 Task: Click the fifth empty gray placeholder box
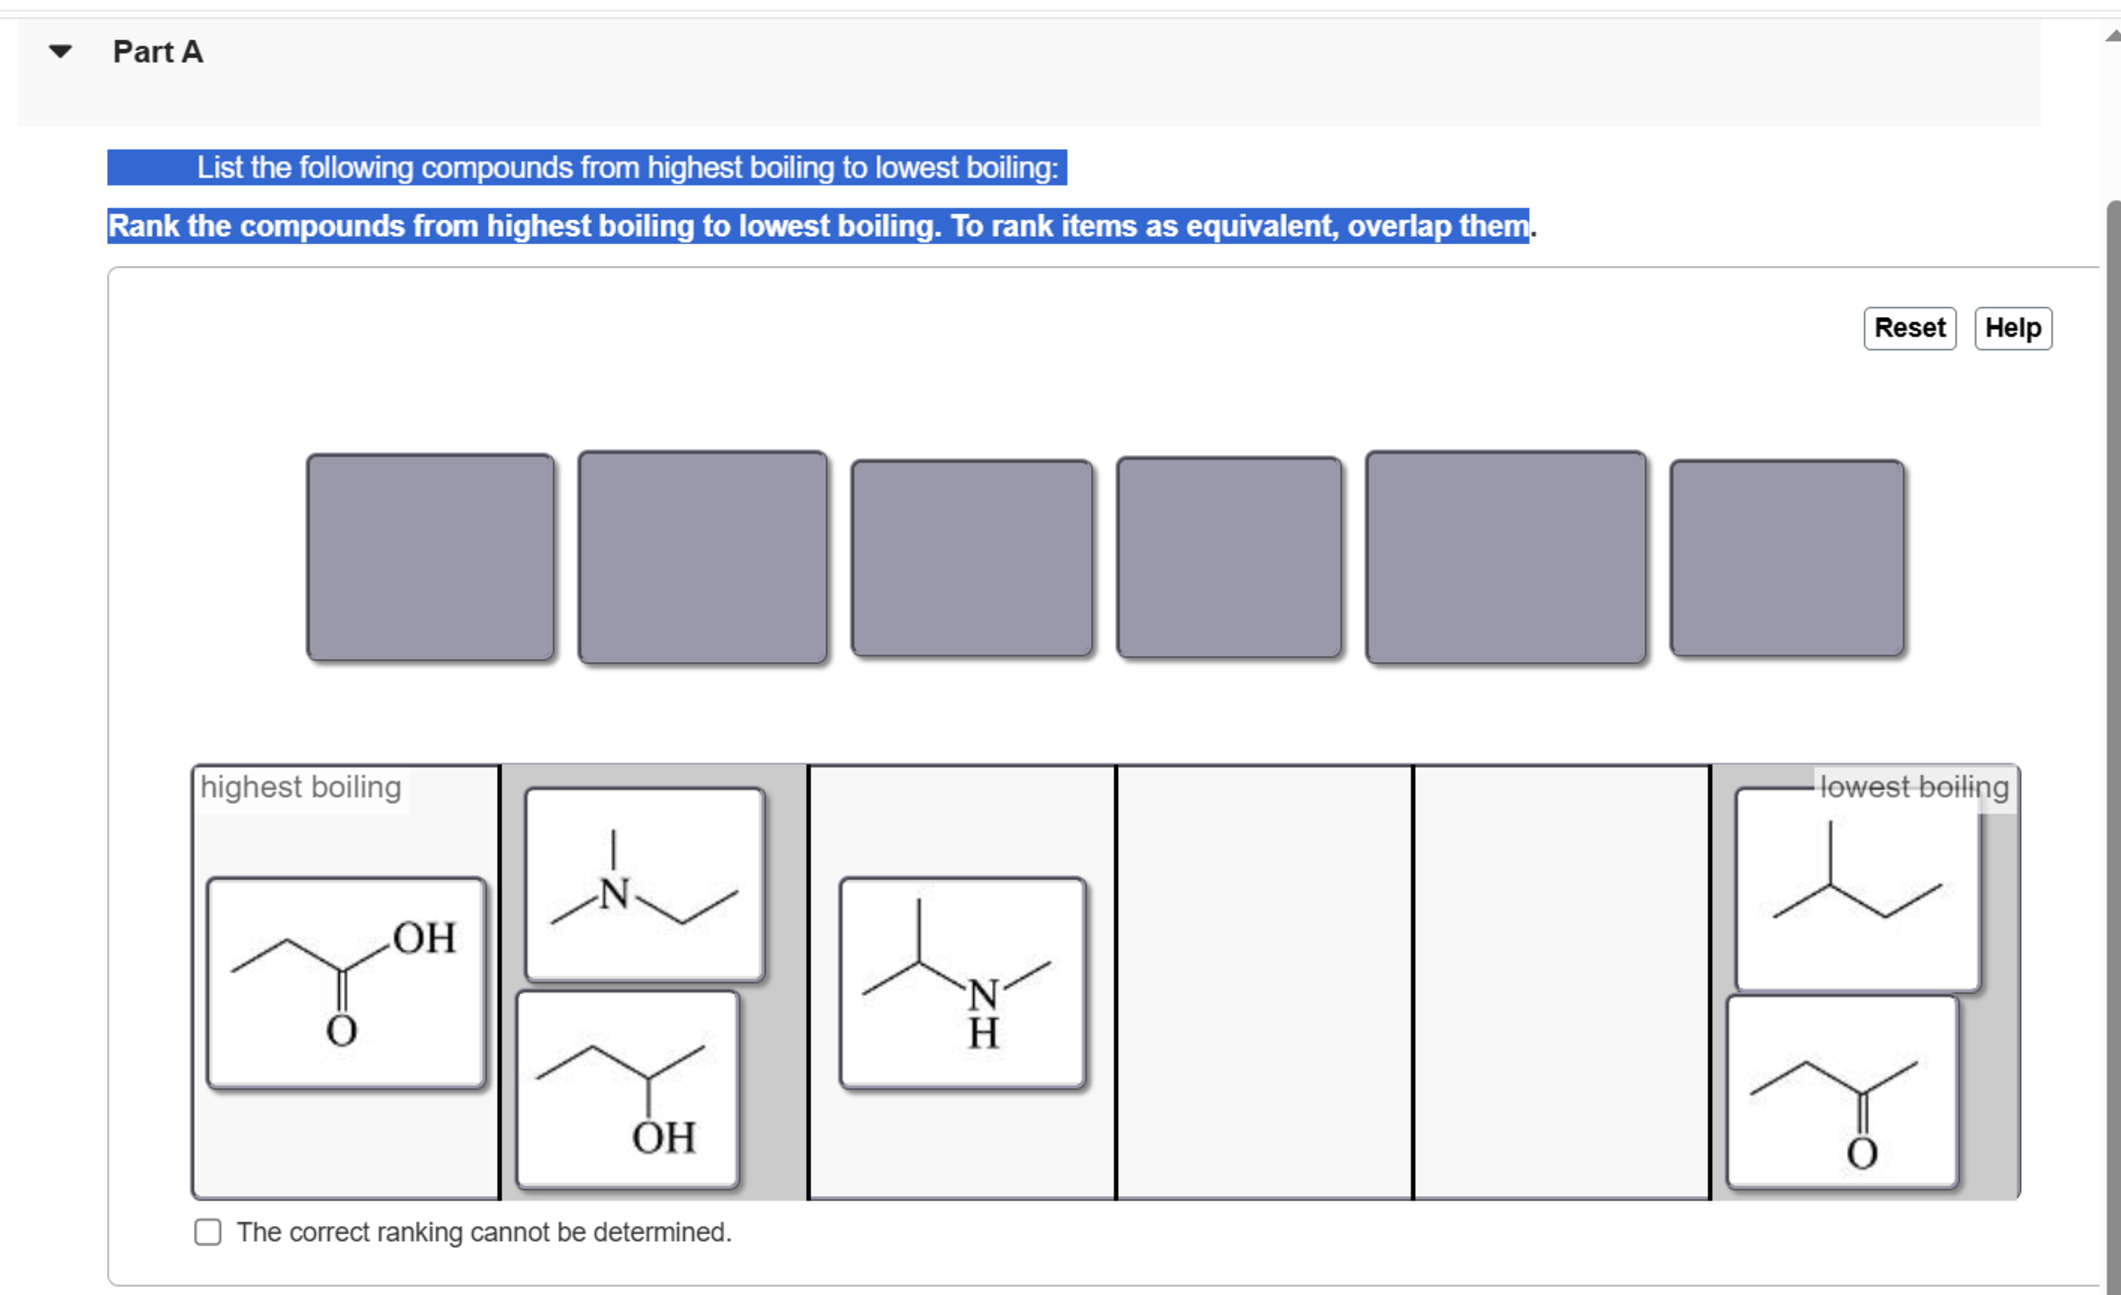click(1505, 557)
